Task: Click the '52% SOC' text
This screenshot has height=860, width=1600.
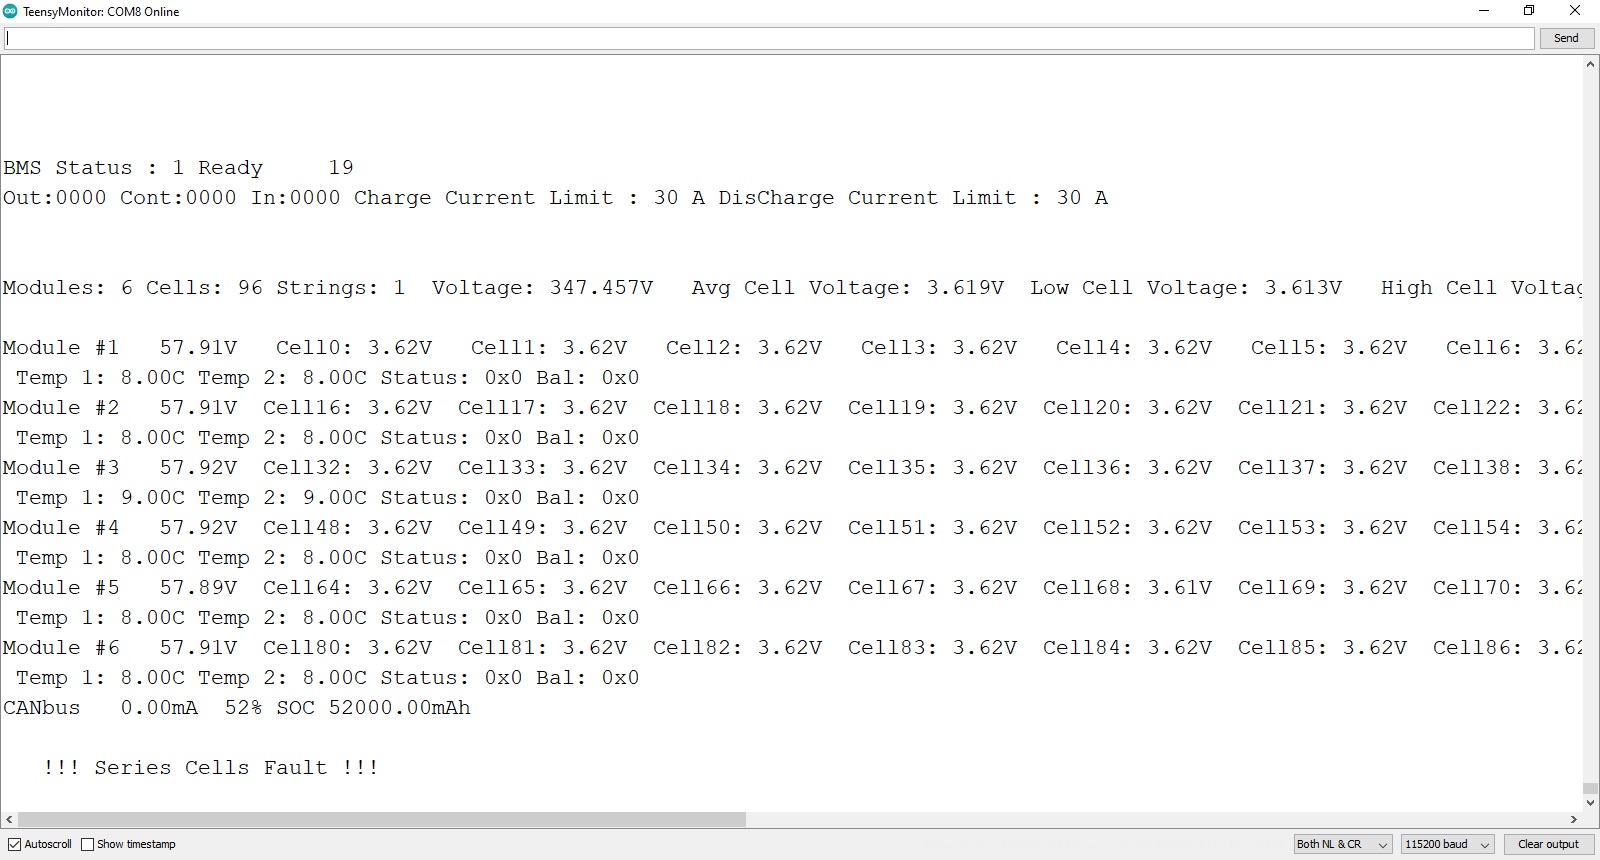Action: pyautogui.click(x=269, y=708)
